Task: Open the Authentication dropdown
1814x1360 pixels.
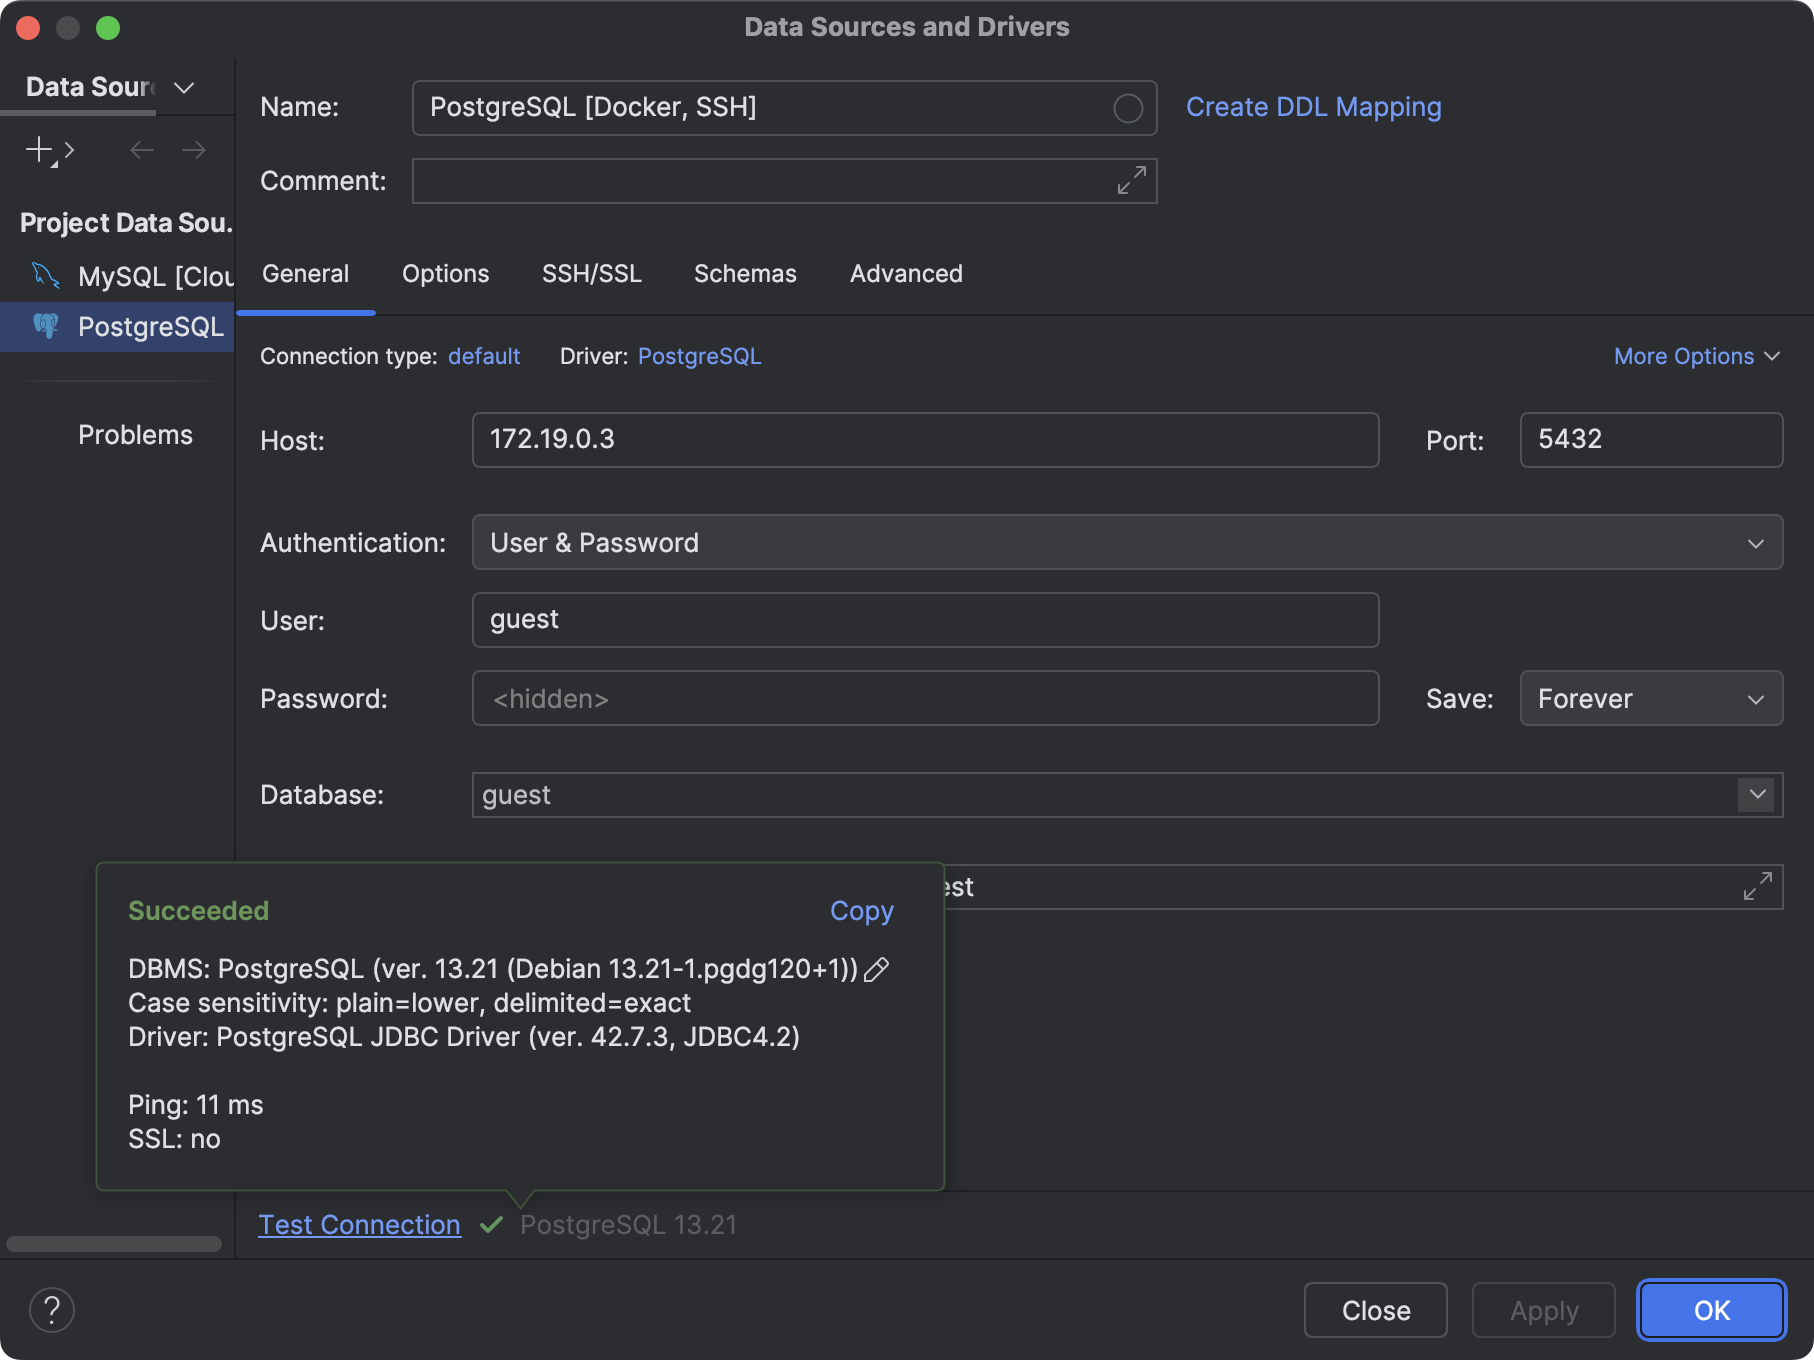Action: (1757, 542)
